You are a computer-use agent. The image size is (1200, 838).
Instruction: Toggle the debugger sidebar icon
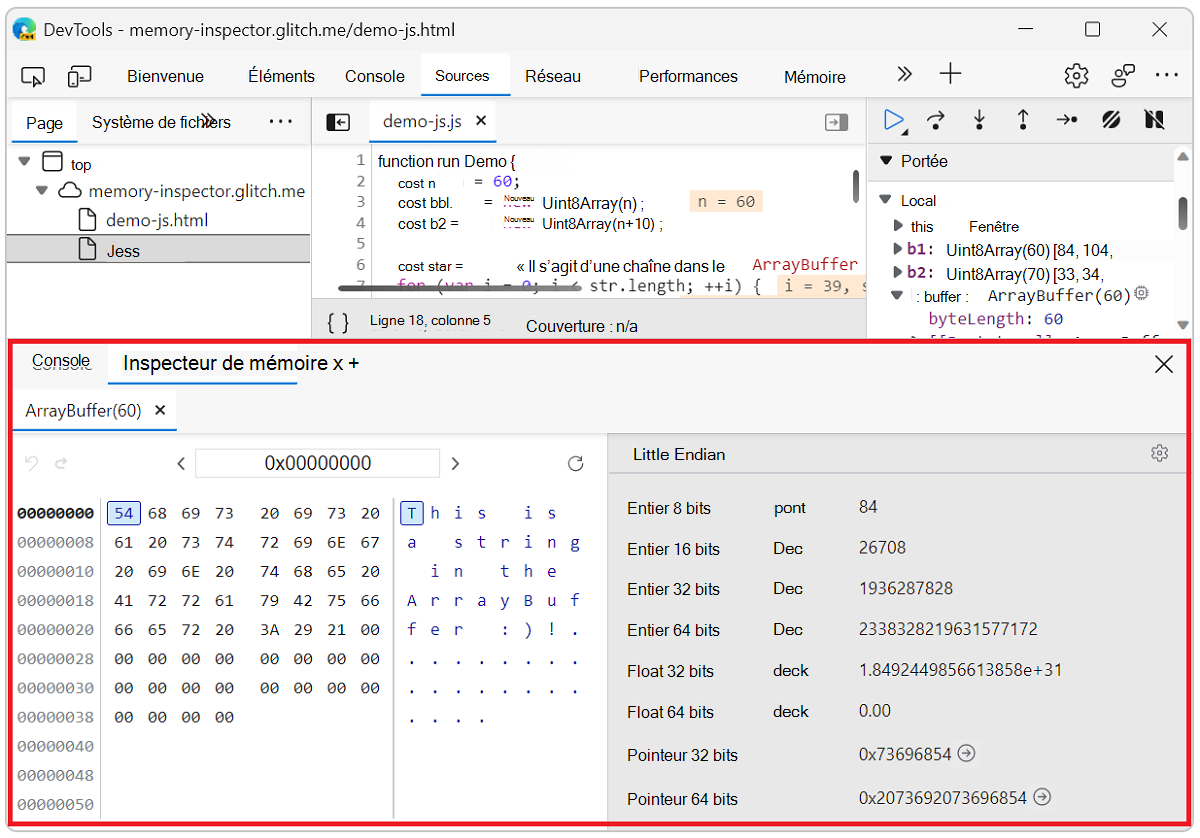point(836,122)
